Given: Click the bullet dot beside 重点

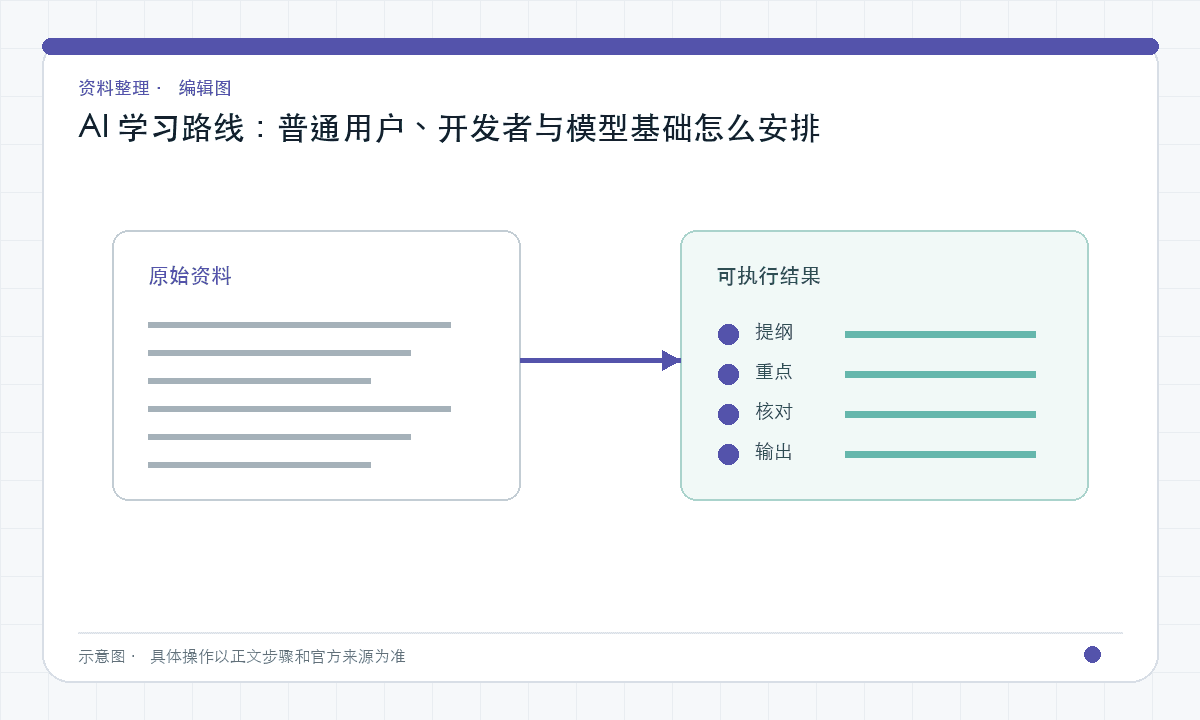Looking at the screenshot, I should pos(728,375).
